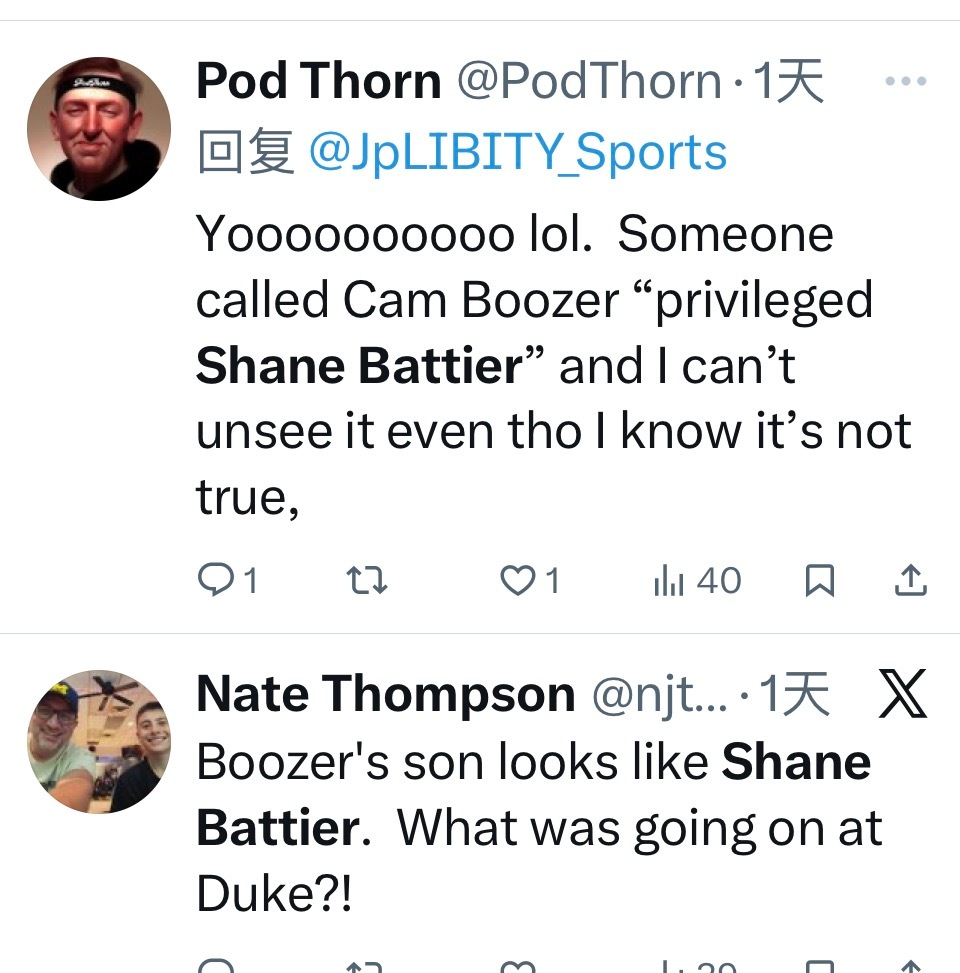Tap bold "Shane Battier" in Pod Thorn's tweet

point(359,366)
